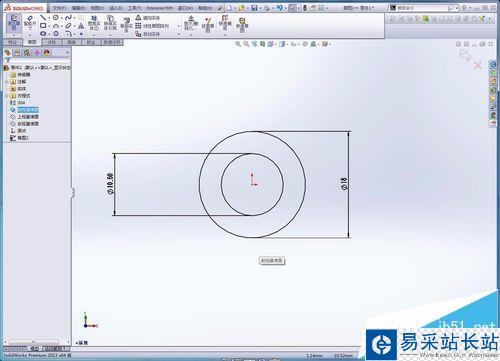500x361 pixels.
Task: Open dropdown arrow next to Save icon
Action: click(260, 8)
